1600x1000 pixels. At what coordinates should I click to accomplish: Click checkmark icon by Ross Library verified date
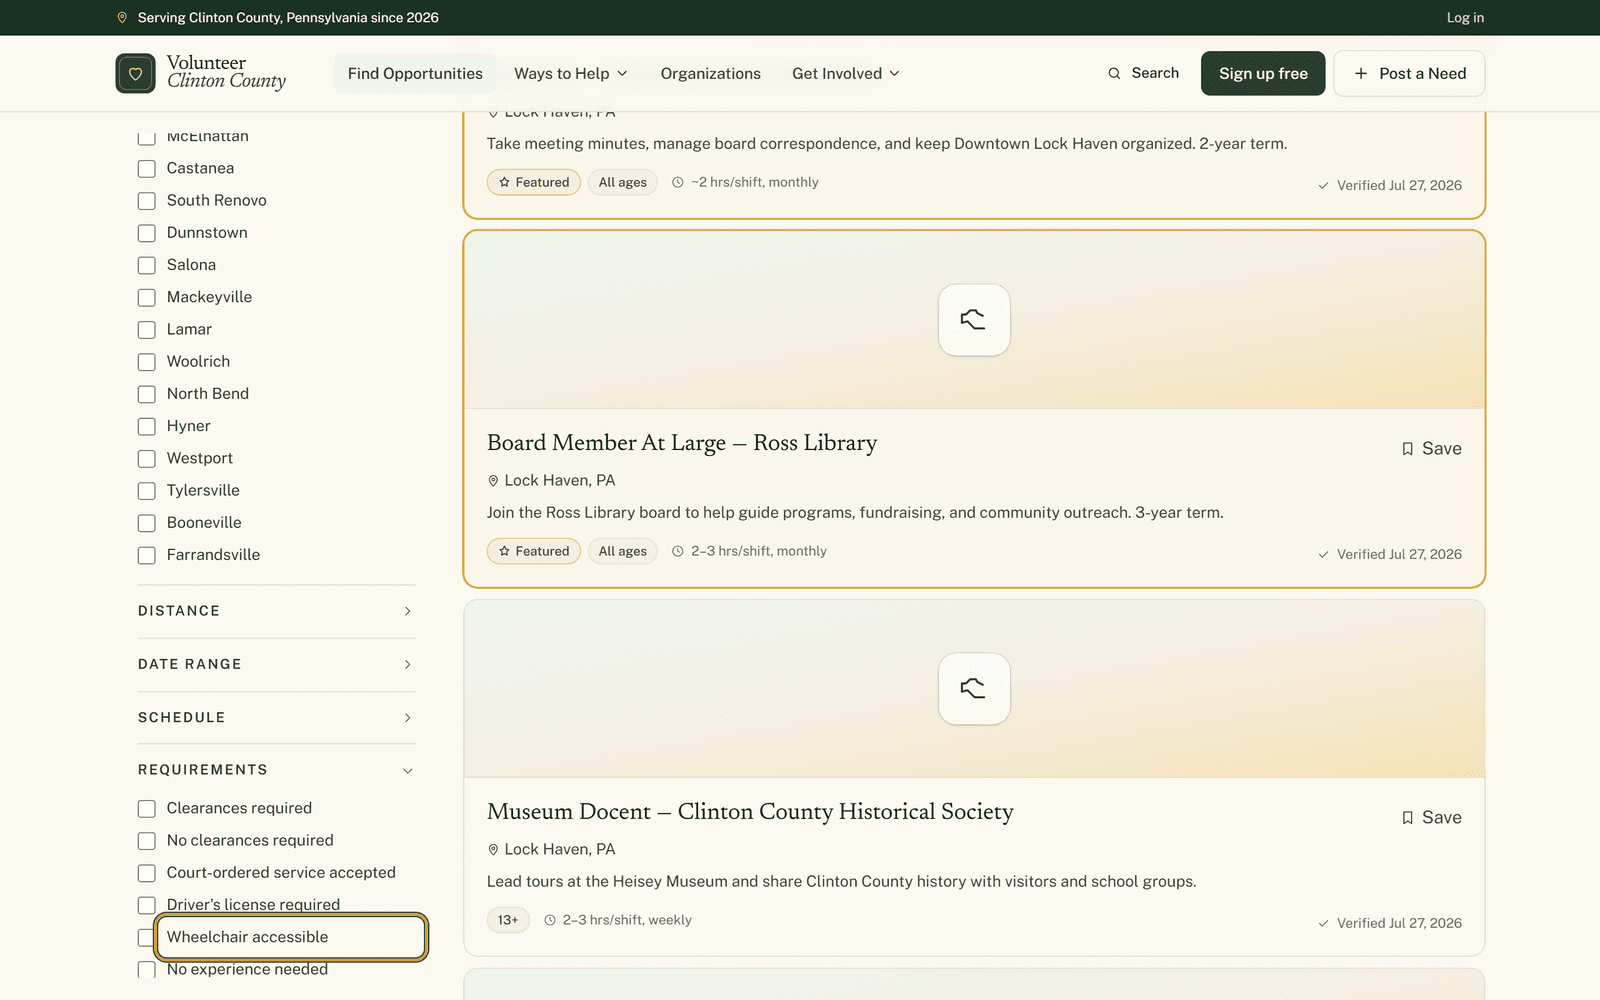point(1323,554)
